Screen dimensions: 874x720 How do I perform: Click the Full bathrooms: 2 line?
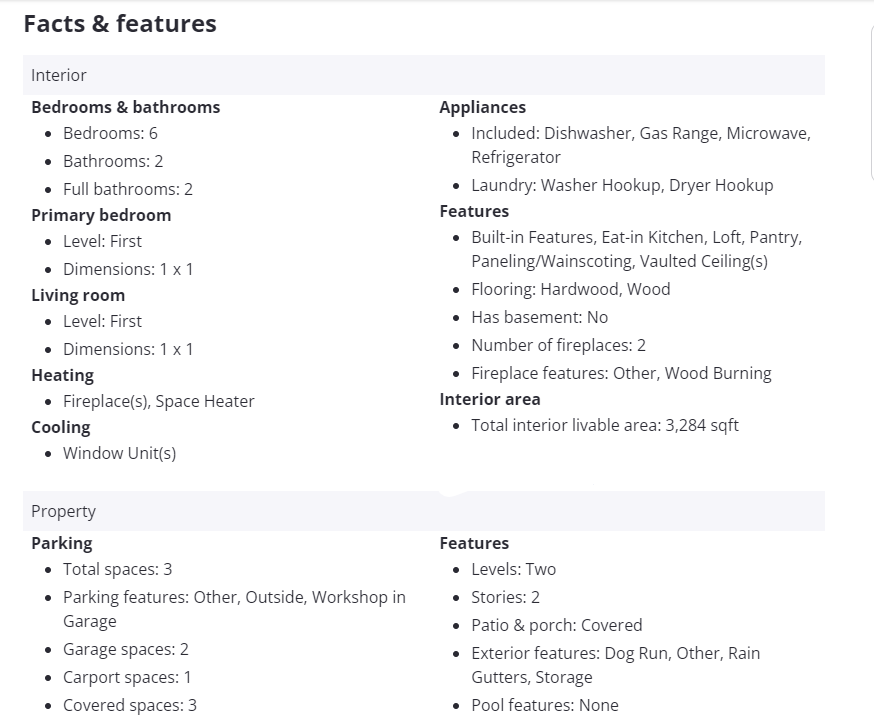[x=128, y=189]
